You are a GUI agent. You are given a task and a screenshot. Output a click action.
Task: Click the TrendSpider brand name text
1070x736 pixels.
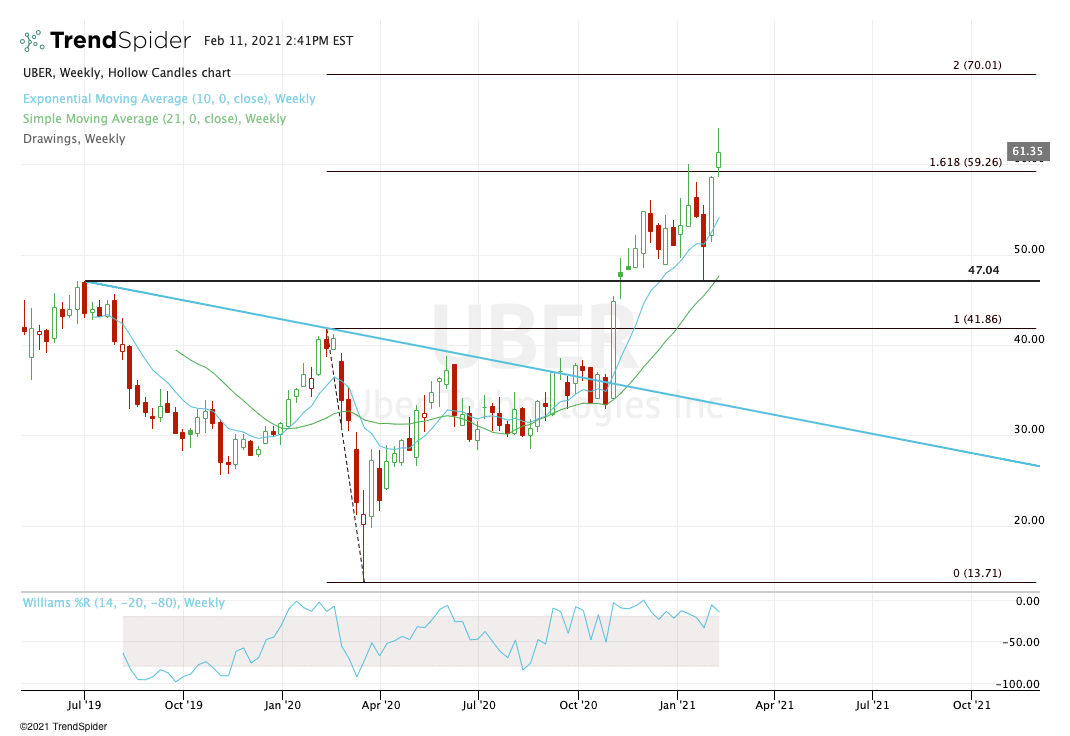pos(120,40)
